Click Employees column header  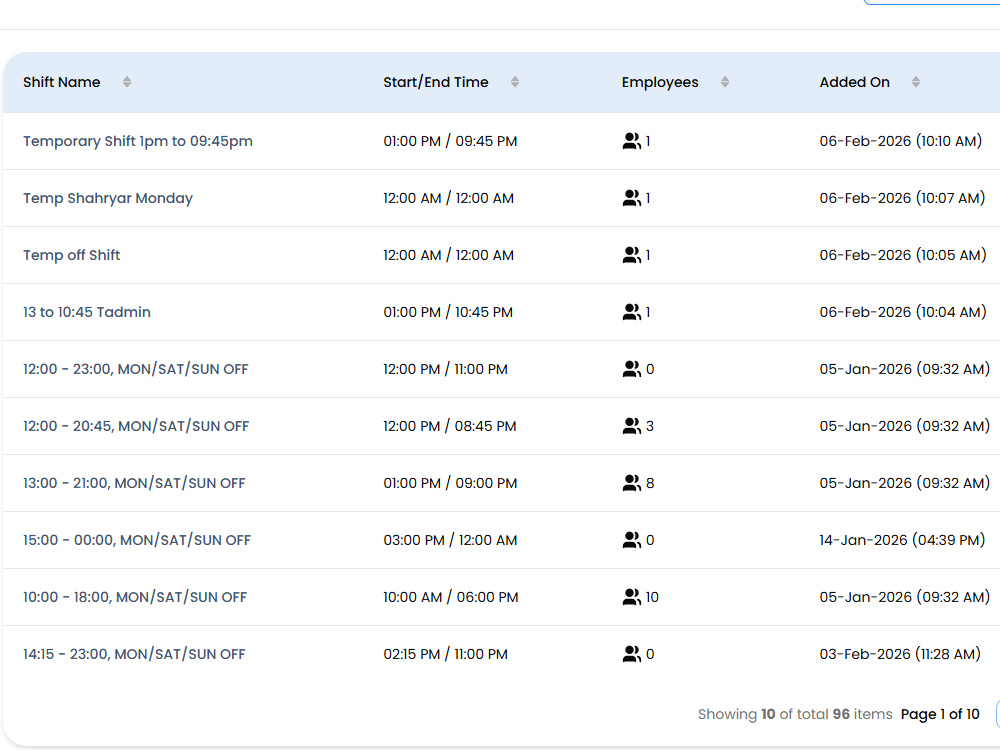coord(660,82)
